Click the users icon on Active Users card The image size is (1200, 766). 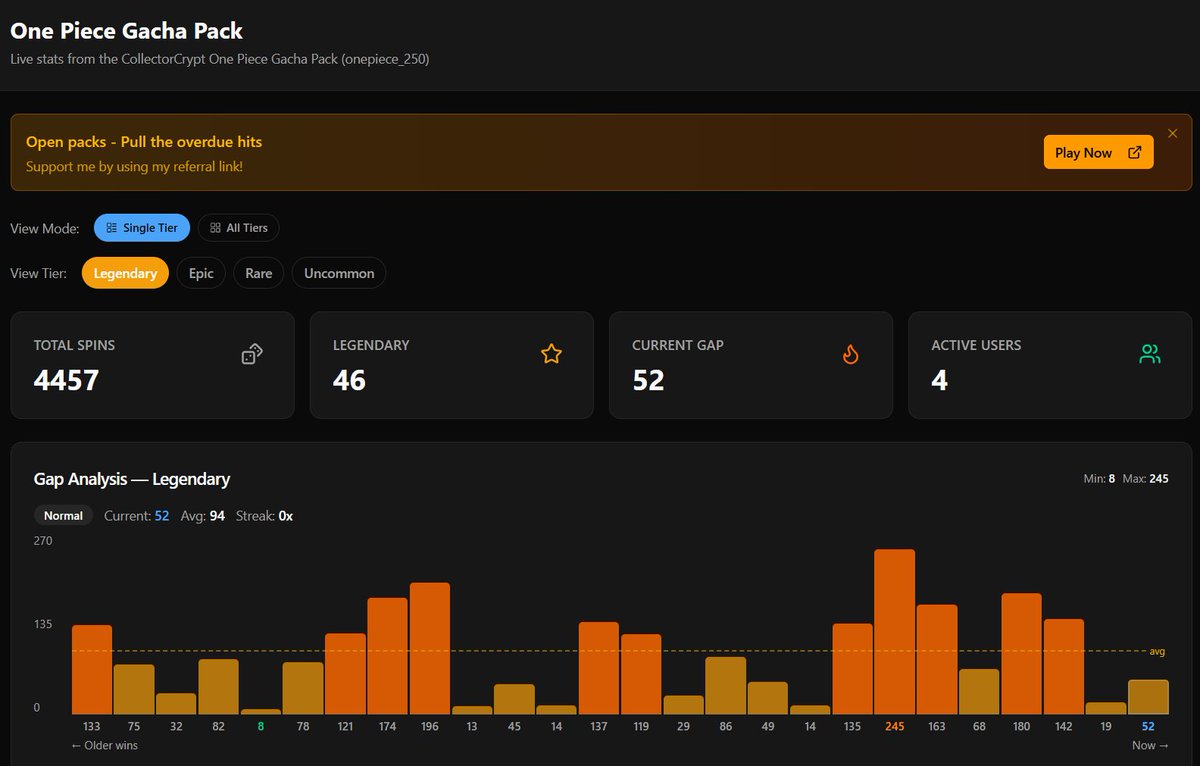(x=1150, y=353)
